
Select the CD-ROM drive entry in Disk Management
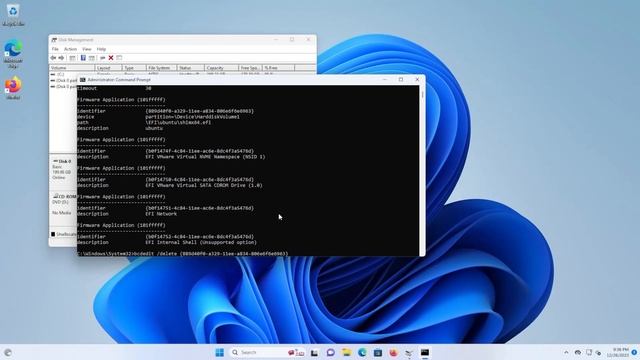click(64, 197)
